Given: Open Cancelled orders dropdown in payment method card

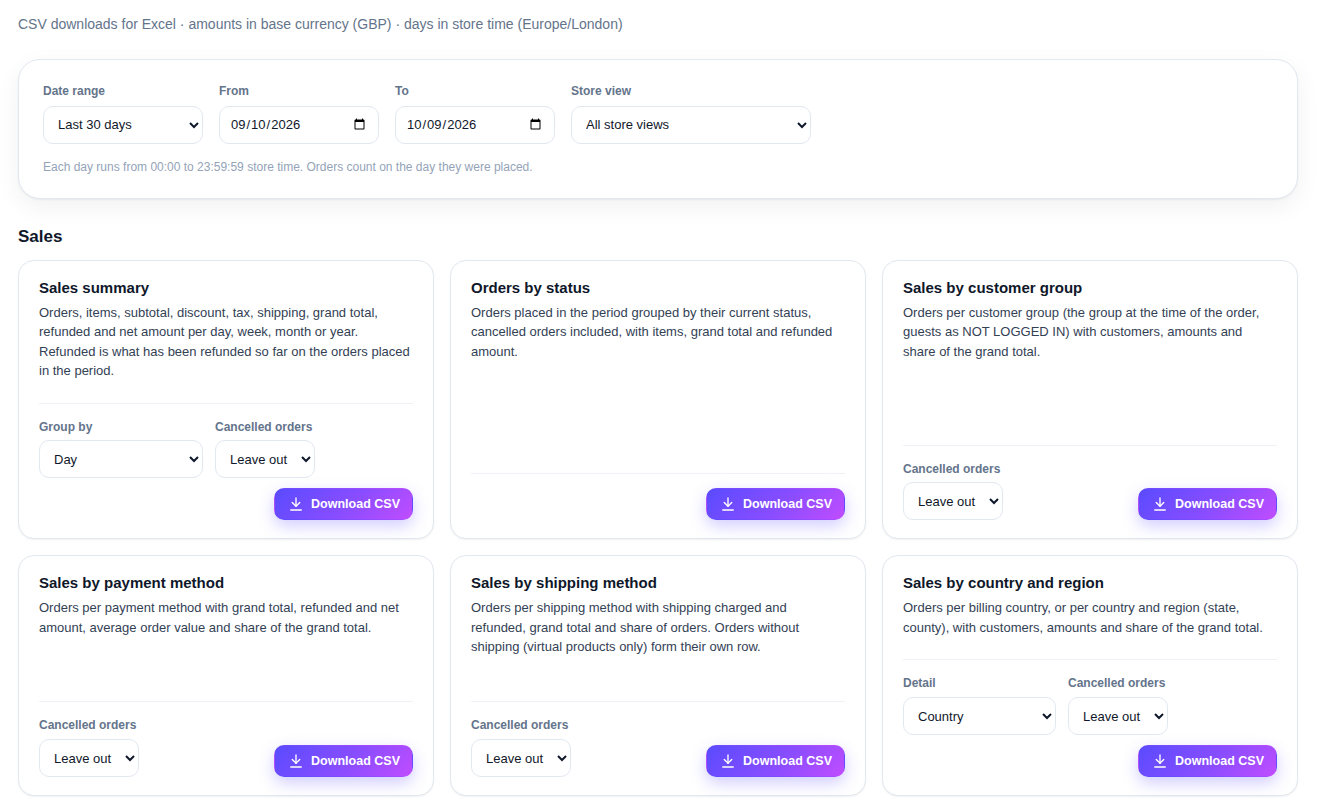Looking at the screenshot, I should click(89, 758).
